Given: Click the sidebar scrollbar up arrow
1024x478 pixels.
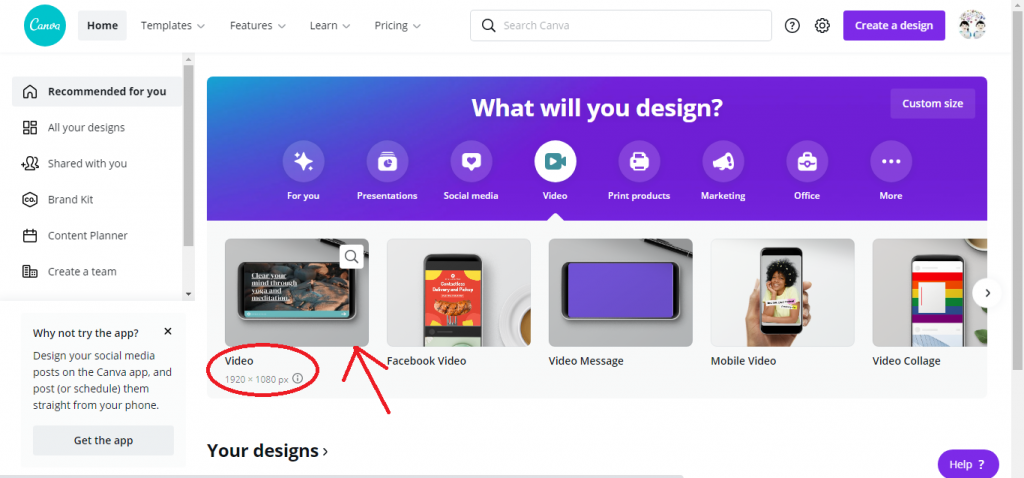Looking at the screenshot, I should [189, 59].
